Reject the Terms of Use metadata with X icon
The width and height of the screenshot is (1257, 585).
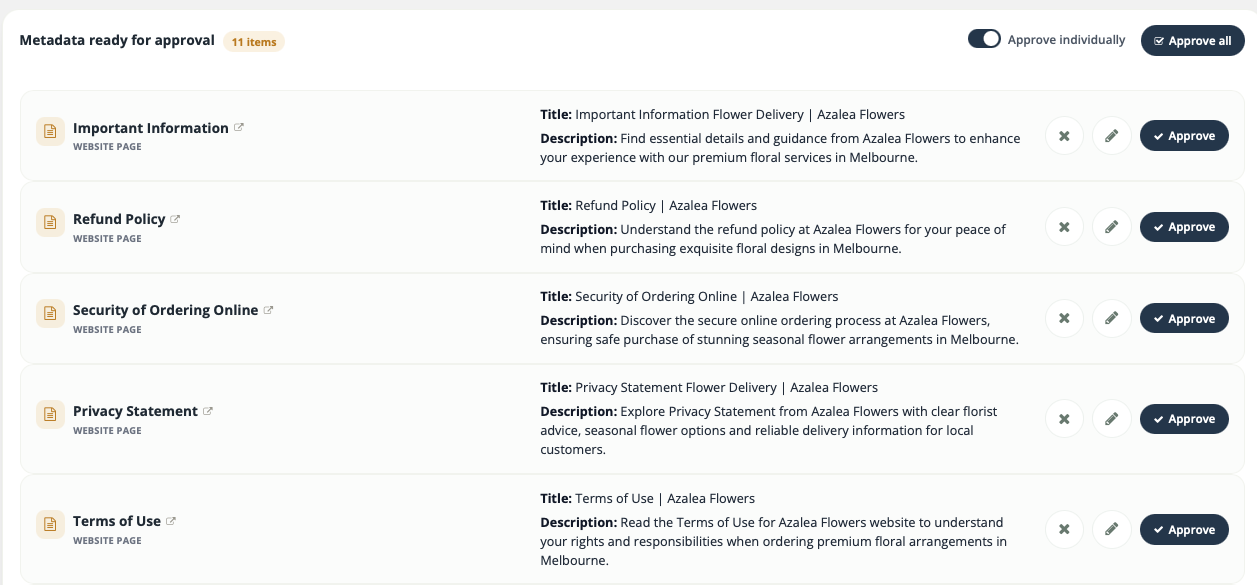(x=1064, y=530)
